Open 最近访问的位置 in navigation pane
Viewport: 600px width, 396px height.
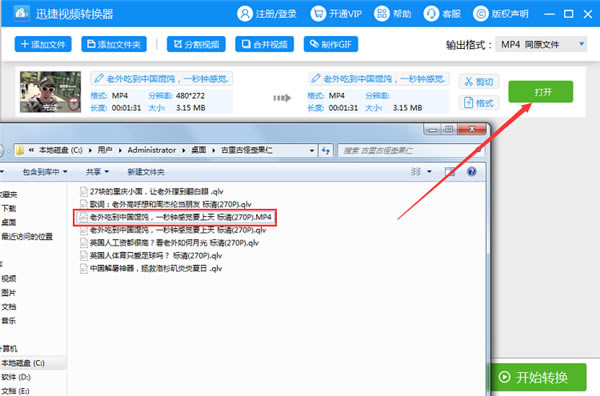click(27, 236)
